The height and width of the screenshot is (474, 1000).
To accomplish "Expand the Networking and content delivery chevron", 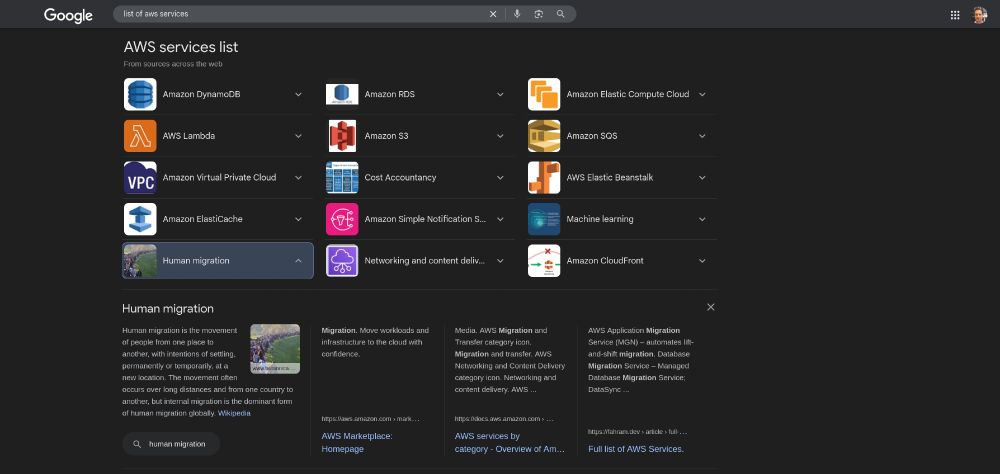I will click(x=500, y=260).
